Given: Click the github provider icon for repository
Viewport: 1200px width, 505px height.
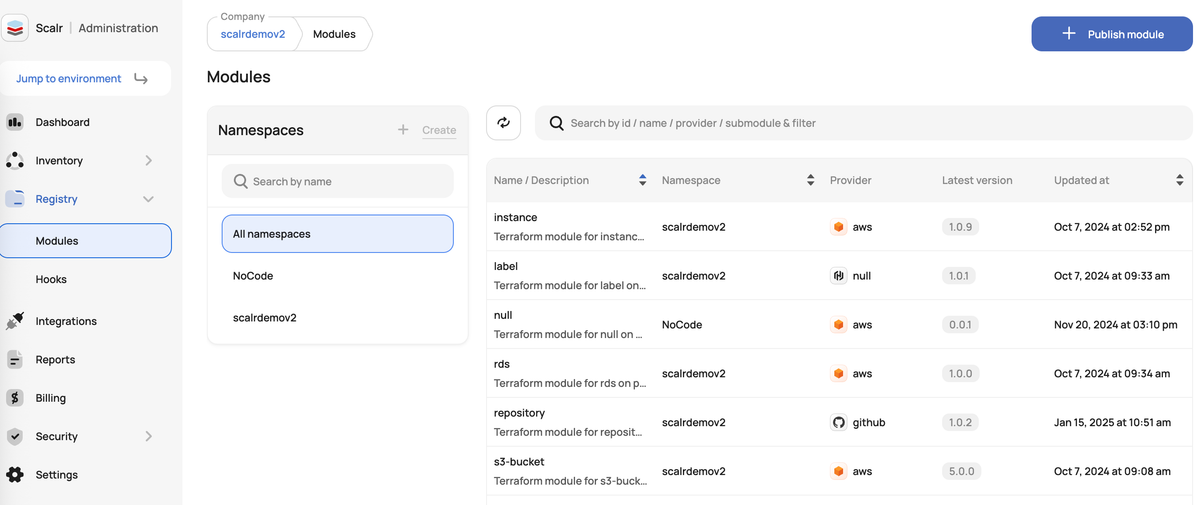Looking at the screenshot, I should tap(838, 422).
